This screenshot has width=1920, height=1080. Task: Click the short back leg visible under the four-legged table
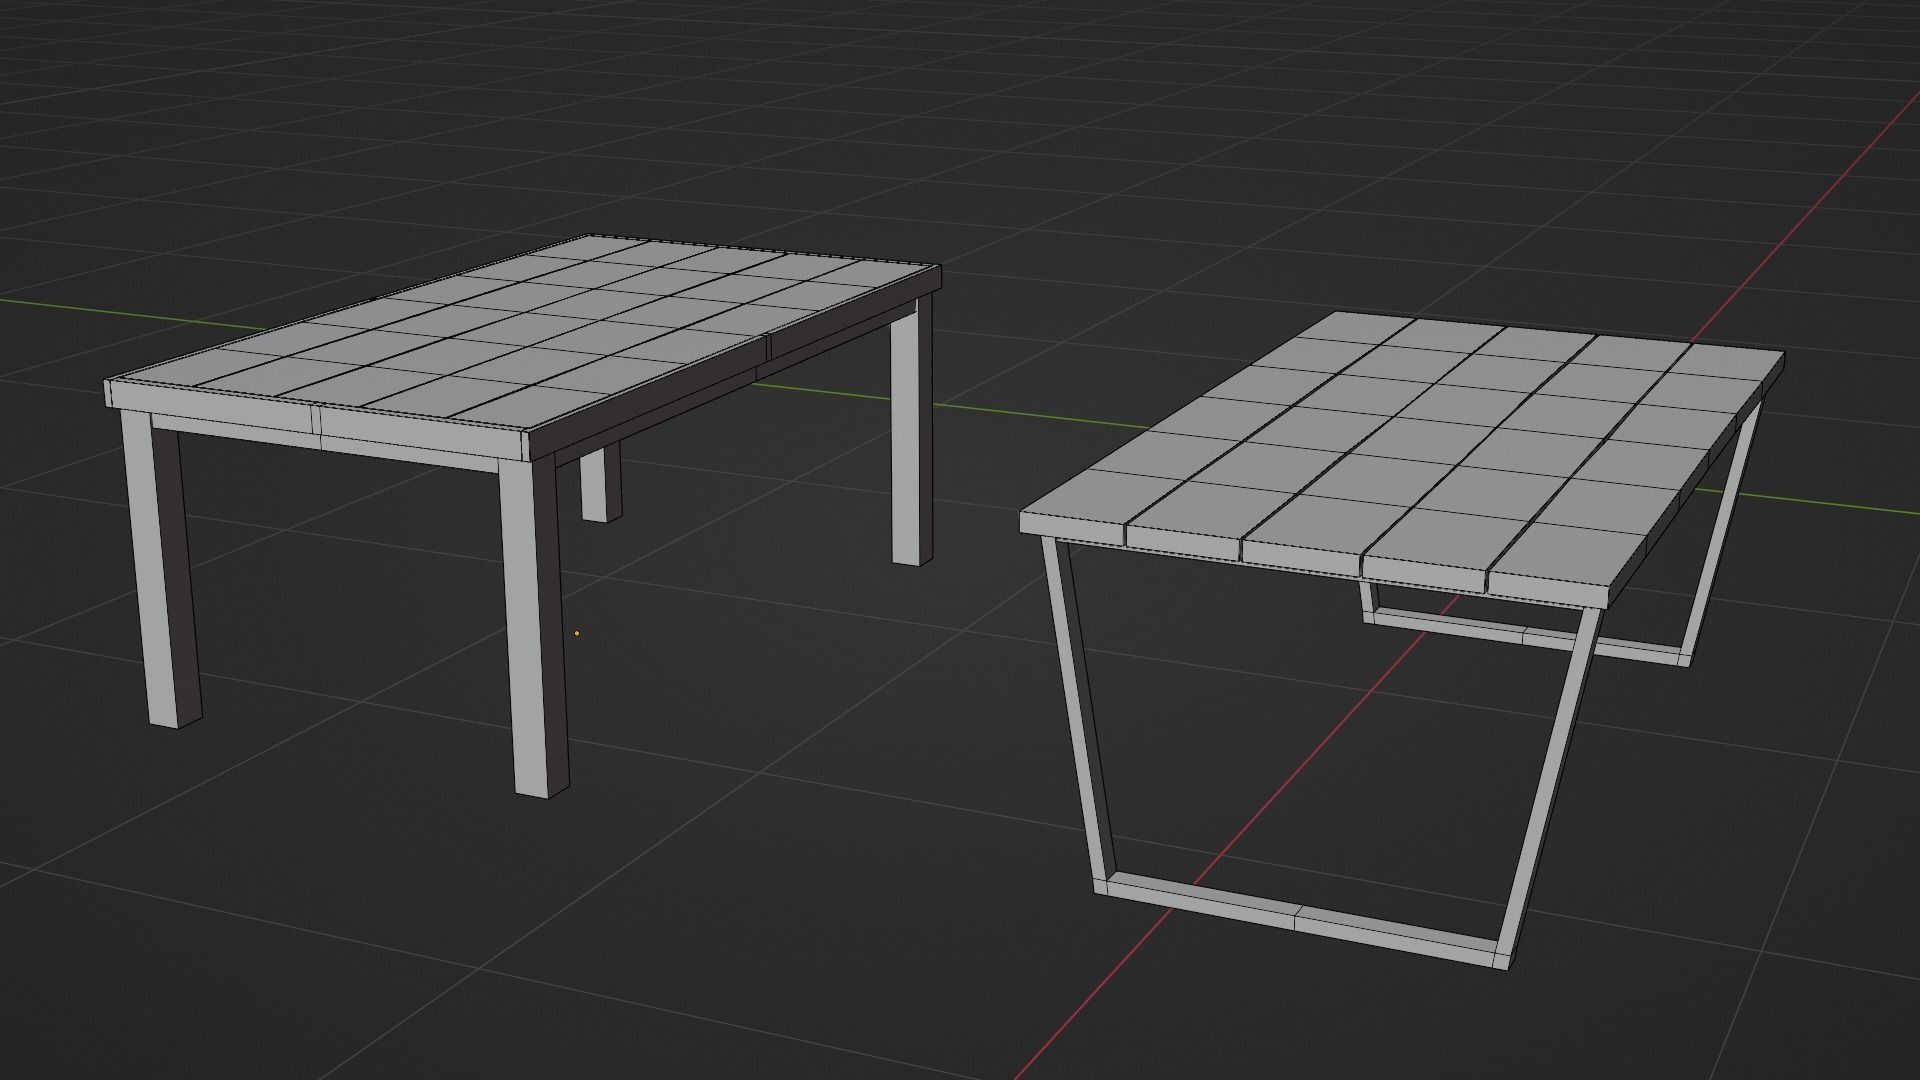click(600, 485)
